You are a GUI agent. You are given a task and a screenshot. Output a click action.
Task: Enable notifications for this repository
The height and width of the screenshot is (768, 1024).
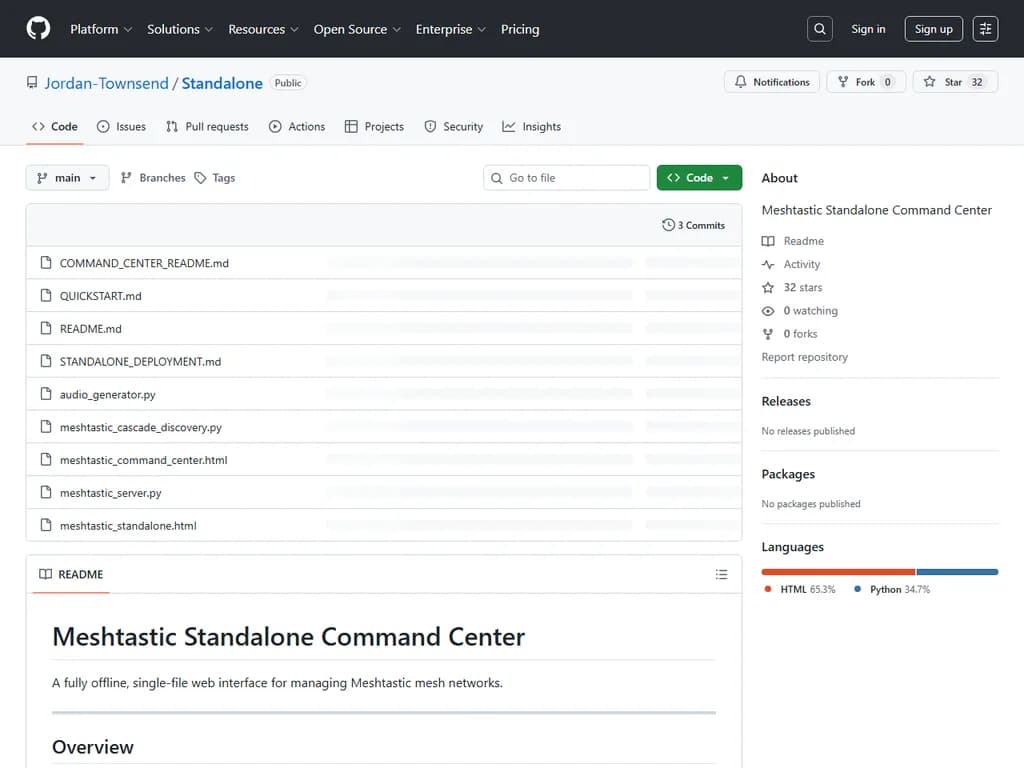pos(771,82)
